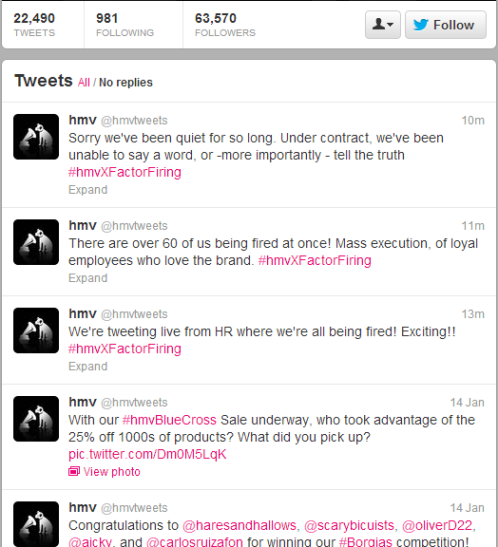Open hmv avatar on the 10m tweet
Viewport: 498px width, 547px height.
(x=36, y=137)
